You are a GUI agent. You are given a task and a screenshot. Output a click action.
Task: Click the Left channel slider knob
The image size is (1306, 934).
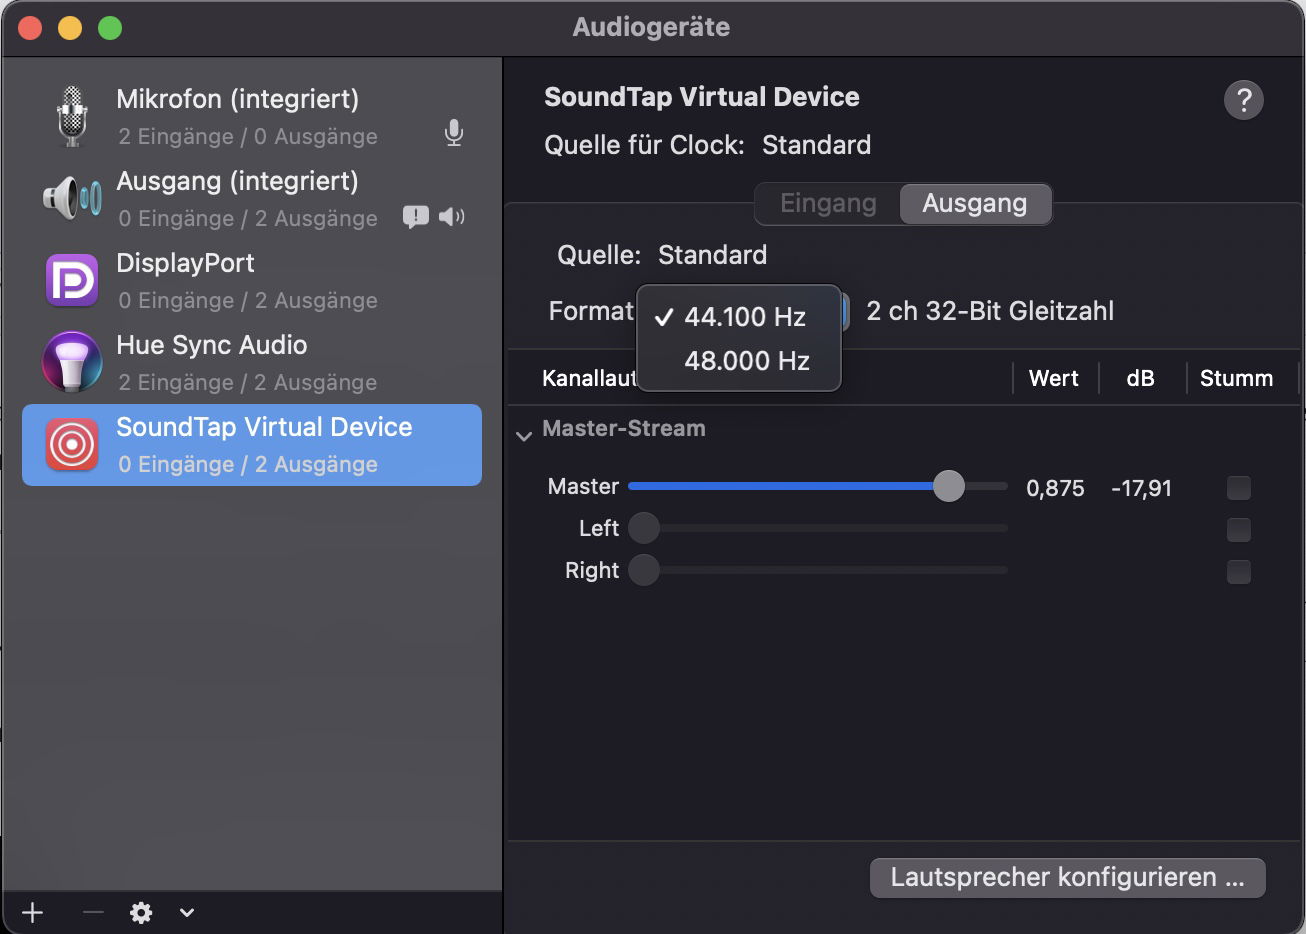point(644,528)
